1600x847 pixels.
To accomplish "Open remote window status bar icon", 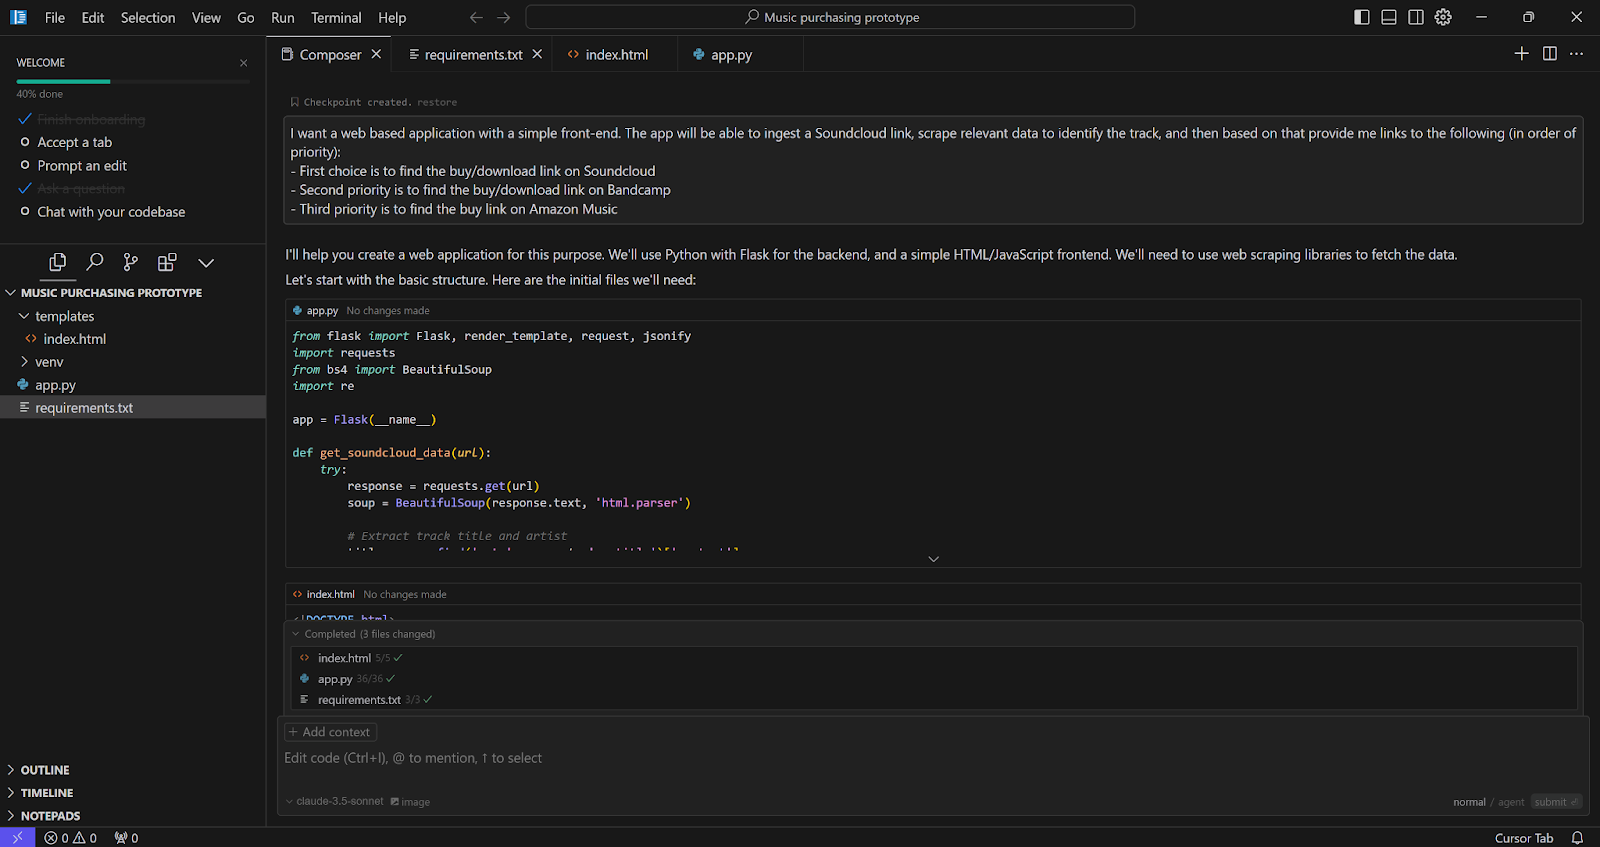I will click(17, 838).
